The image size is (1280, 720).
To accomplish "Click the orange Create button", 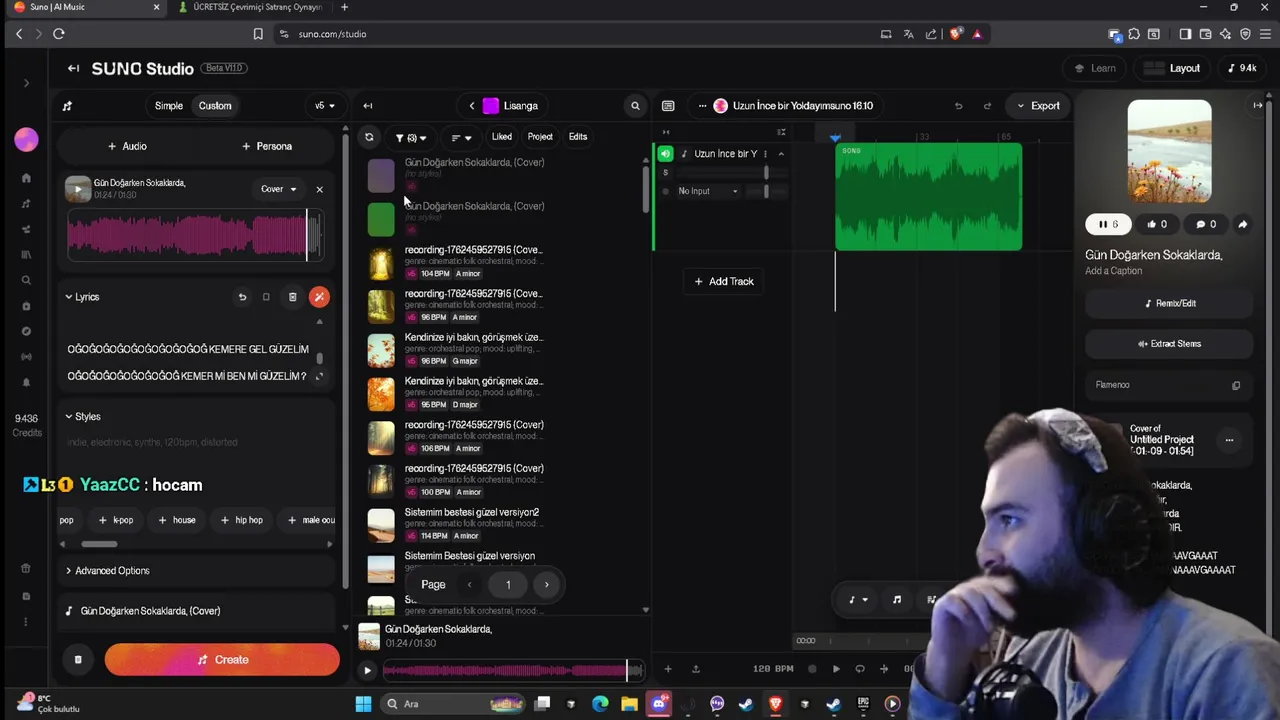I will (222, 660).
